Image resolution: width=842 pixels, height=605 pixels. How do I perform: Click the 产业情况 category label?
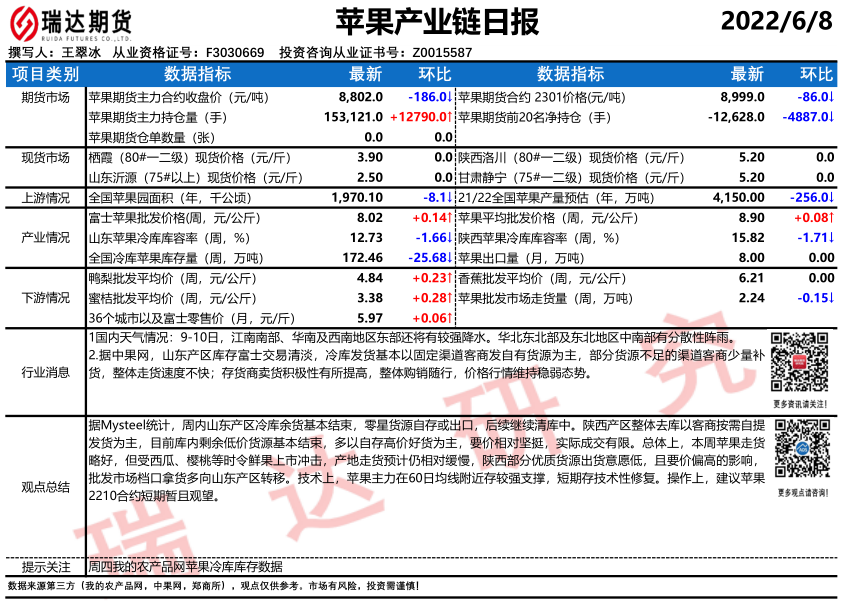45,238
